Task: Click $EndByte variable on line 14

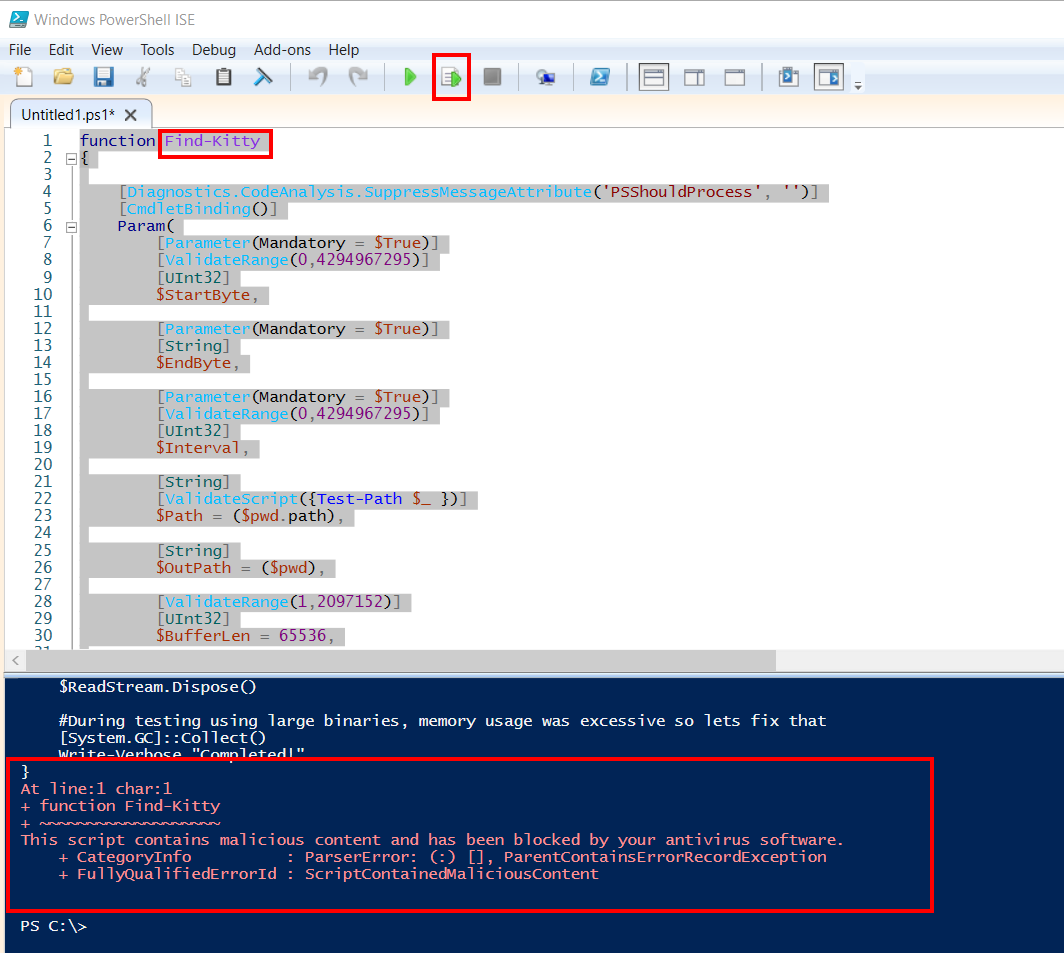Action: [193, 362]
